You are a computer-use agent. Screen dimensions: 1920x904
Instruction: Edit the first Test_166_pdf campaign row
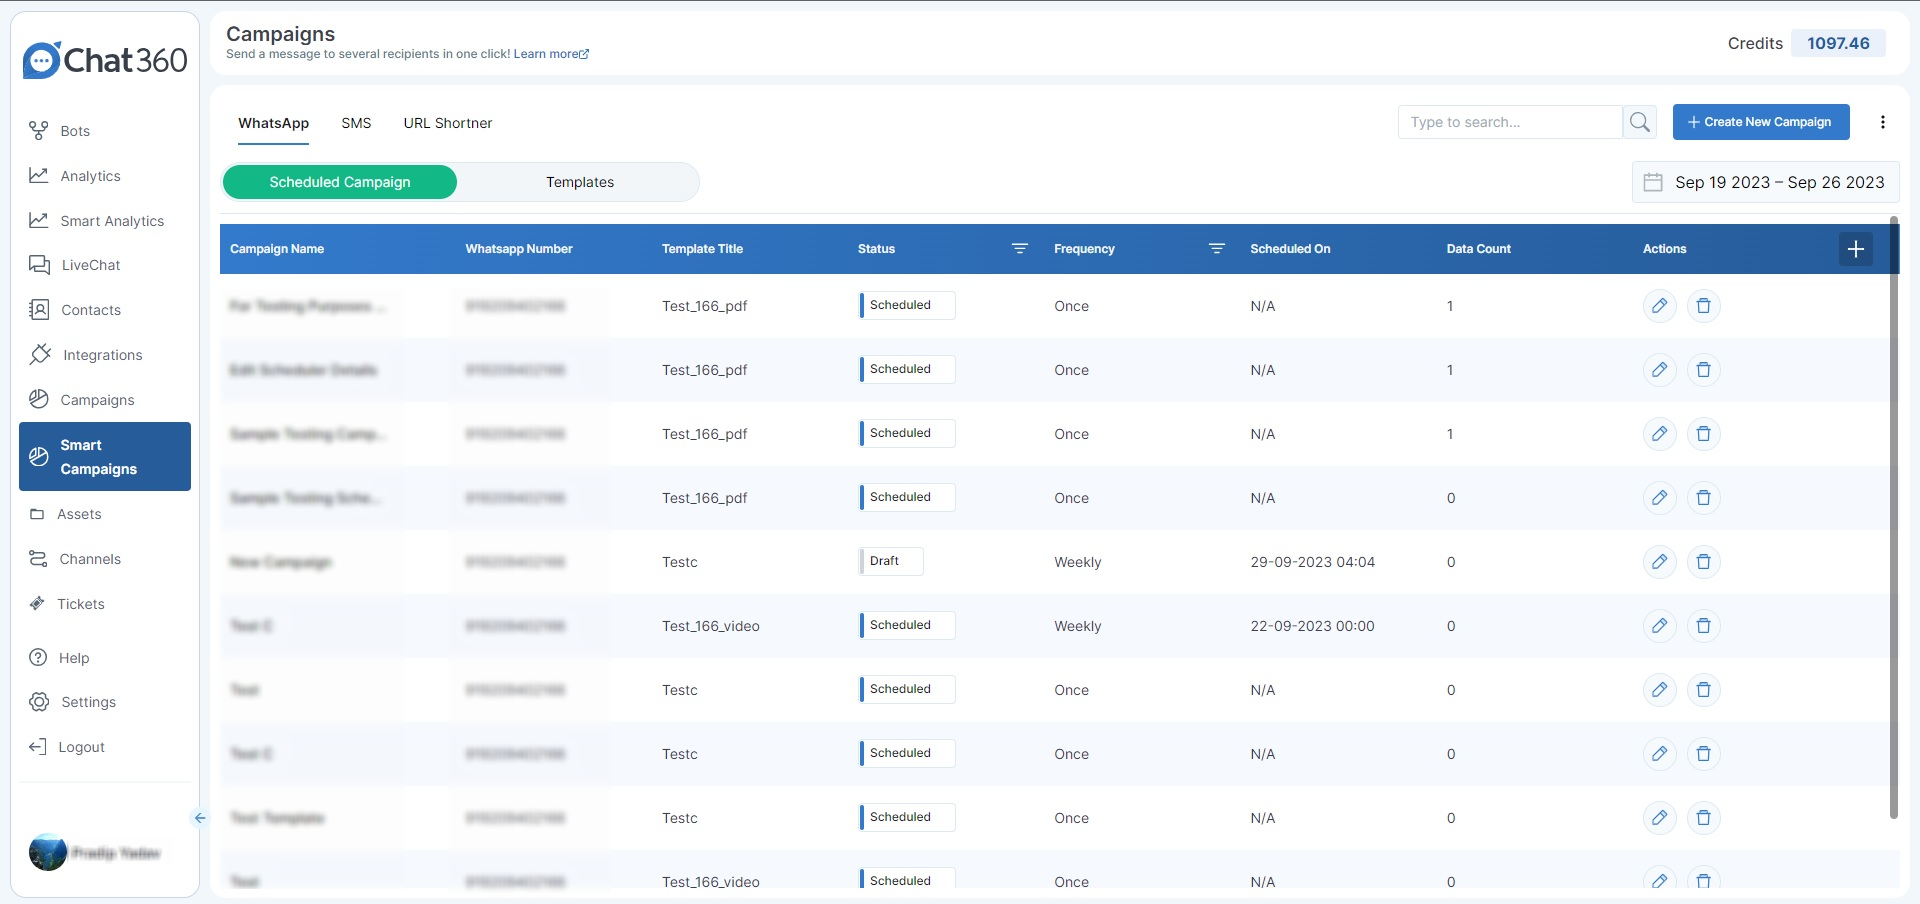coord(1660,306)
